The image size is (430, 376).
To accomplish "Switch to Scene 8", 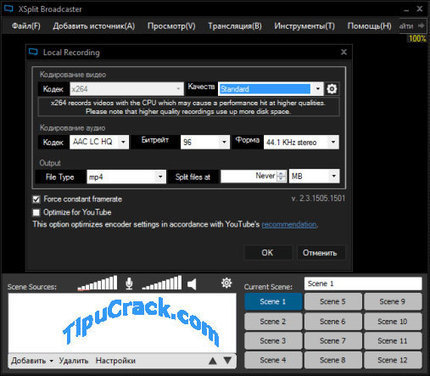I will (x=333, y=360).
